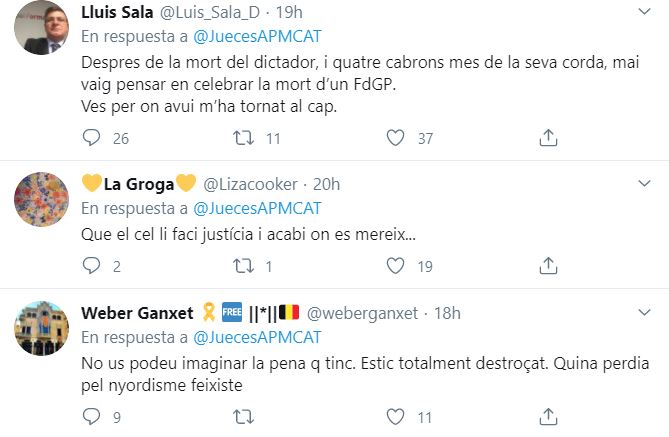Share La Groga's tweet

pos(548,266)
